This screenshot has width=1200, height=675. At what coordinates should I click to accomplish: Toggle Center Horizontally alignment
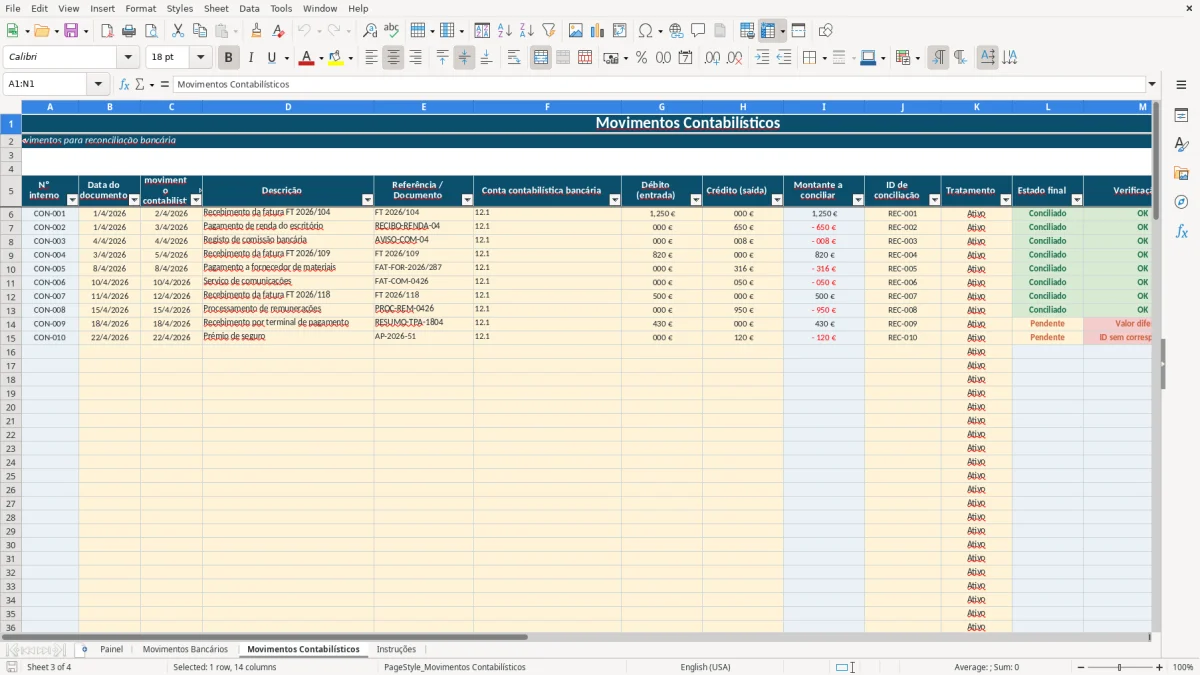tap(393, 58)
